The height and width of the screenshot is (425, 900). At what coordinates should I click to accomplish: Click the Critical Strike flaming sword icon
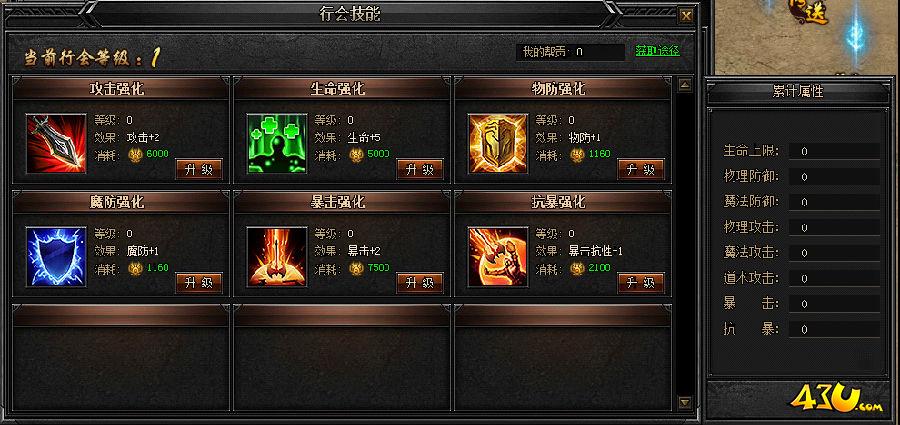pos(277,257)
